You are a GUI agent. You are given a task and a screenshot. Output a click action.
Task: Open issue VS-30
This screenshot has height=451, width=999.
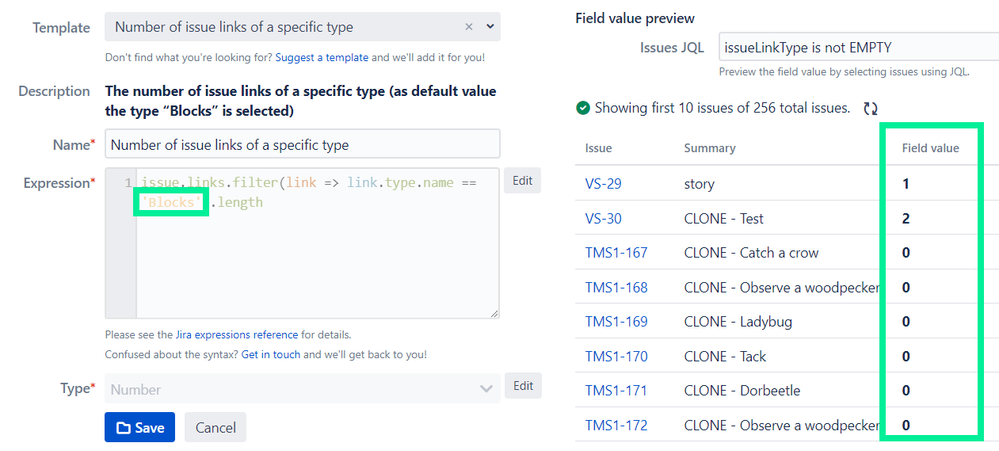point(603,218)
